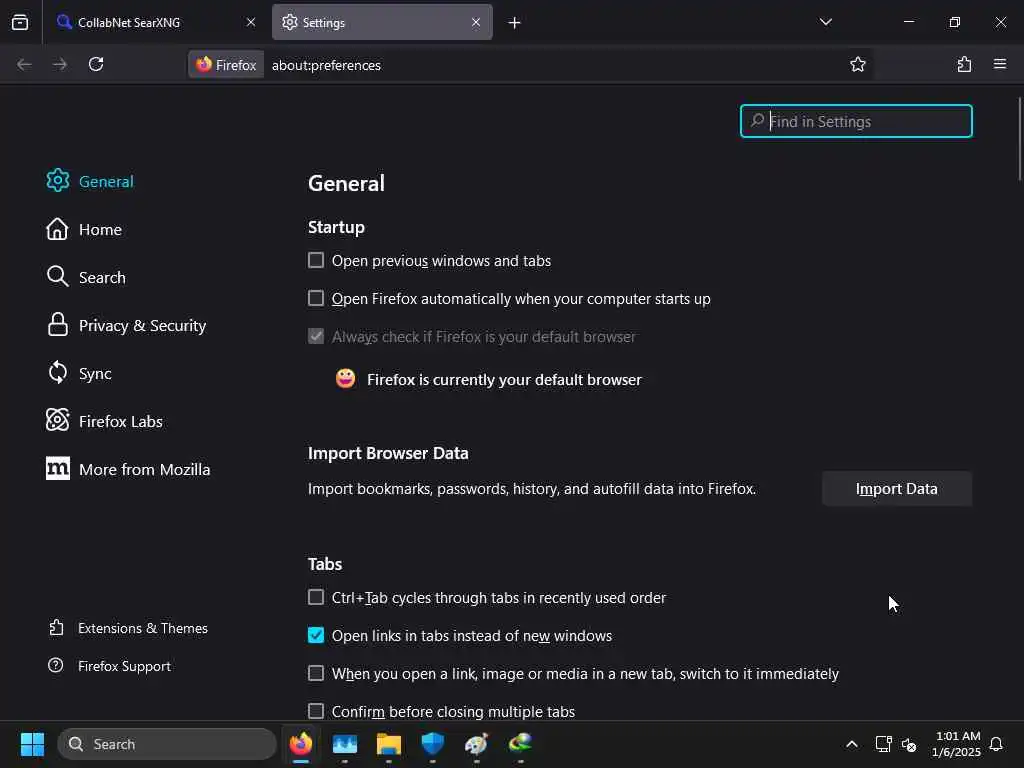Enable switch to new tab immediately option

[316, 673]
